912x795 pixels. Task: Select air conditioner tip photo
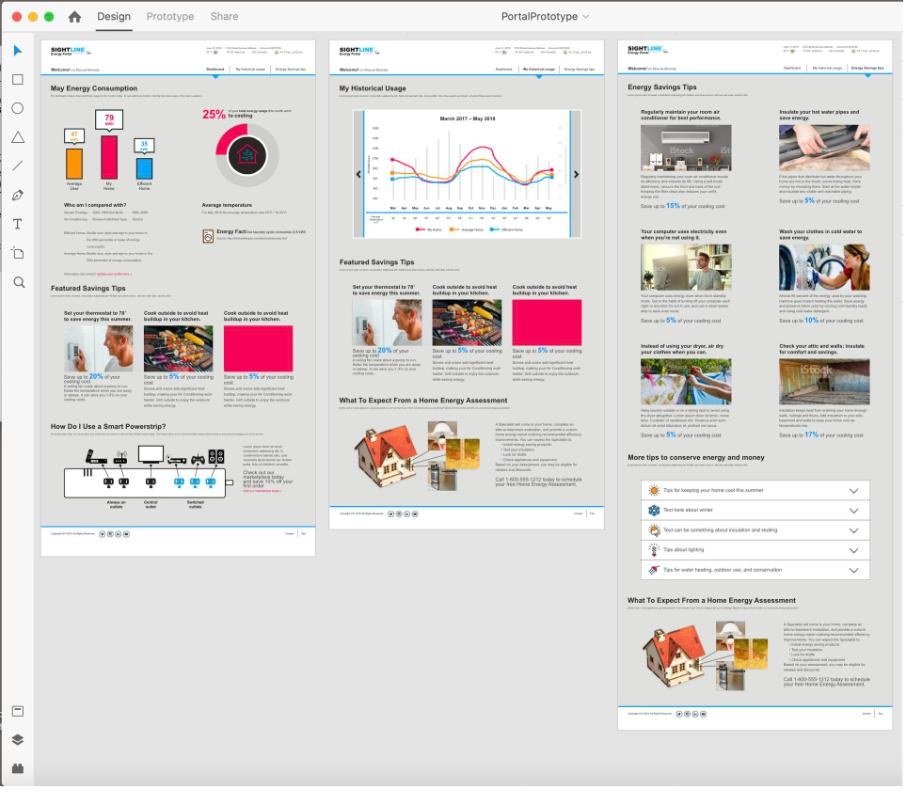coord(692,149)
